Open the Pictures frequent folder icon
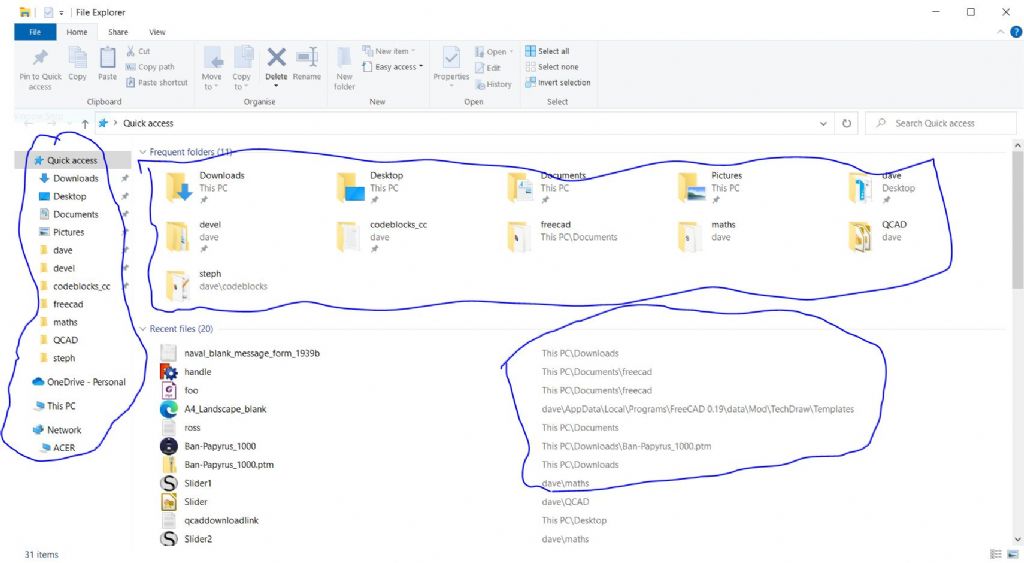The width and height of the screenshot is (1024, 563). (691, 187)
